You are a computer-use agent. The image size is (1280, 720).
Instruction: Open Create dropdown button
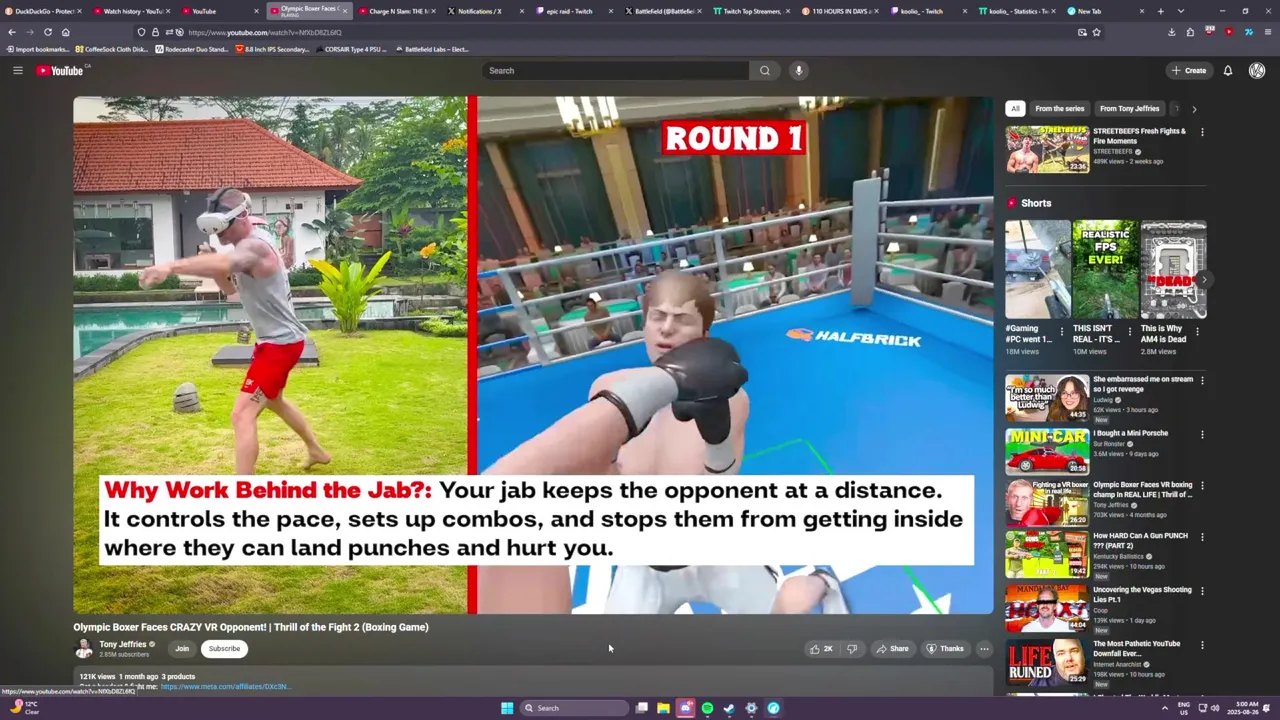[1189, 70]
